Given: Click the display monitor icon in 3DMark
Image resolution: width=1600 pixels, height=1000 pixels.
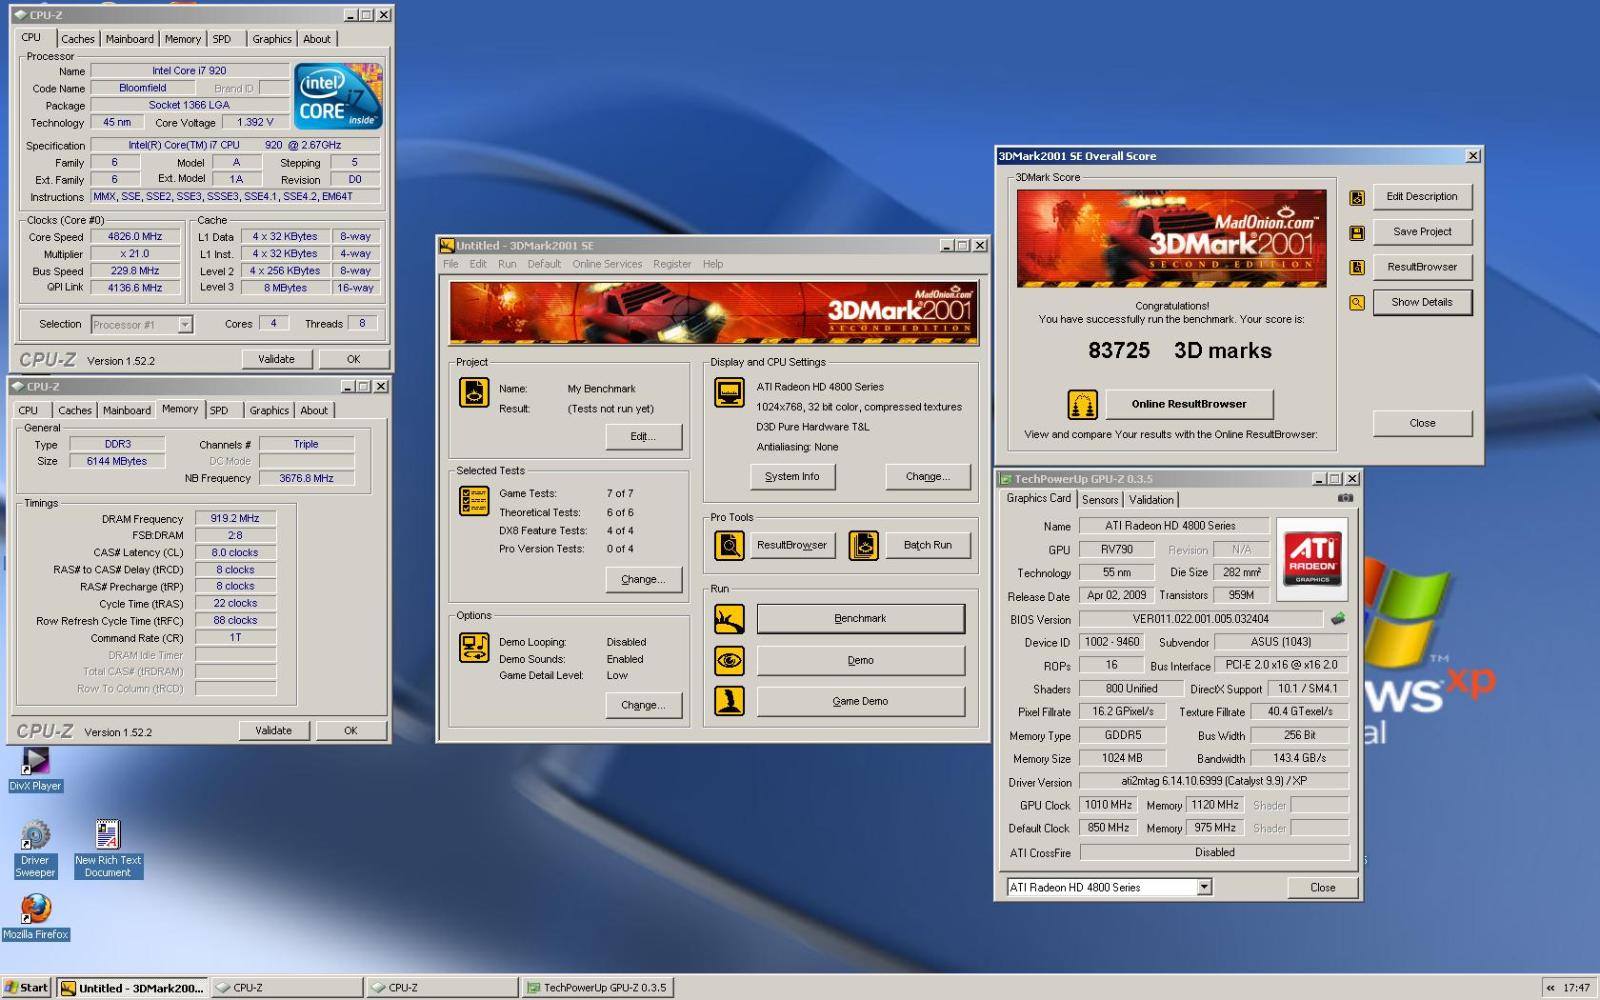Looking at the screenshot, I should (x=729, y=393).
